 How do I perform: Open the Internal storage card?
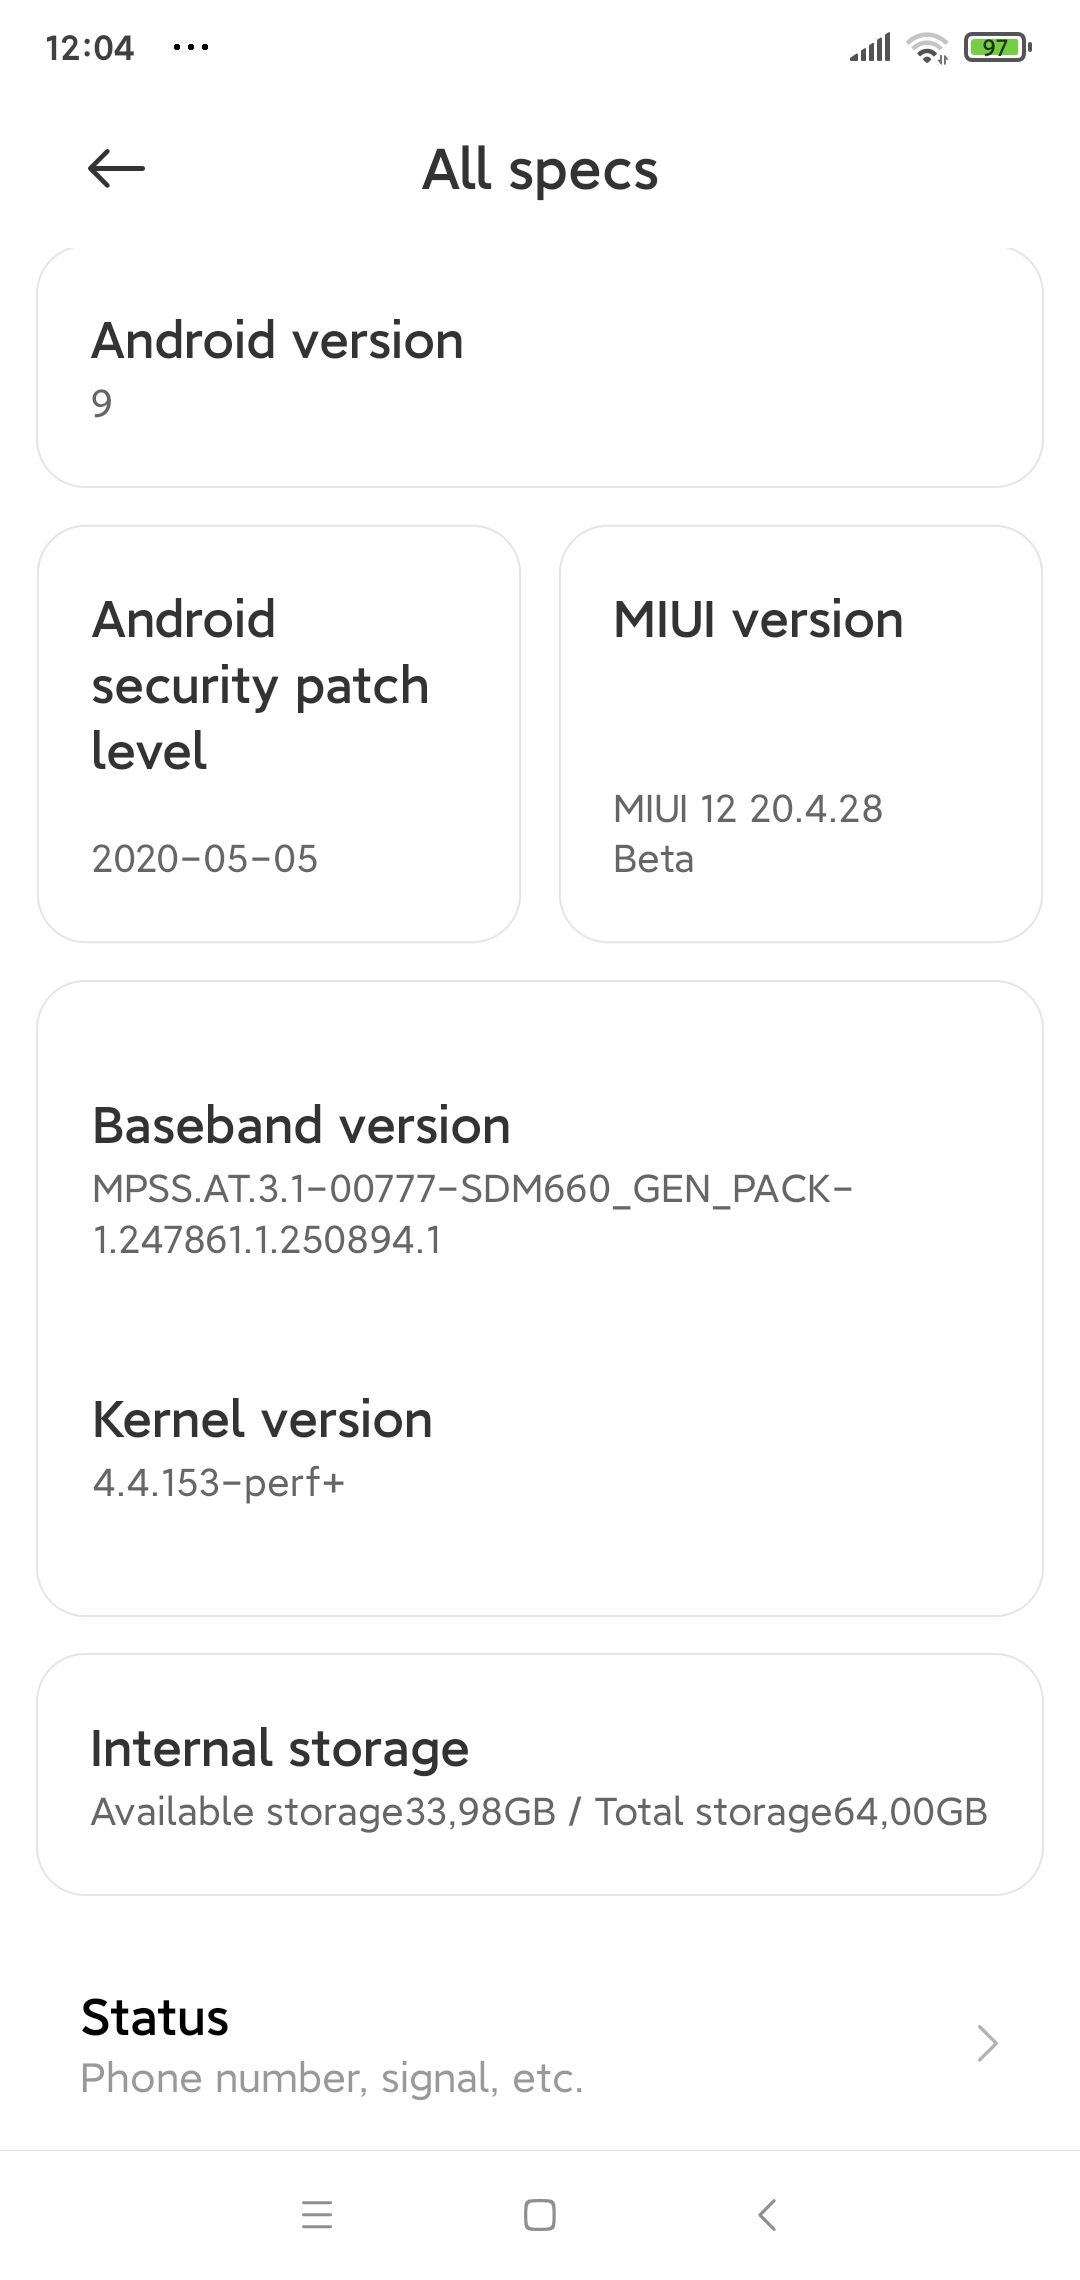pyautogui.click(x=540, y=1775)
